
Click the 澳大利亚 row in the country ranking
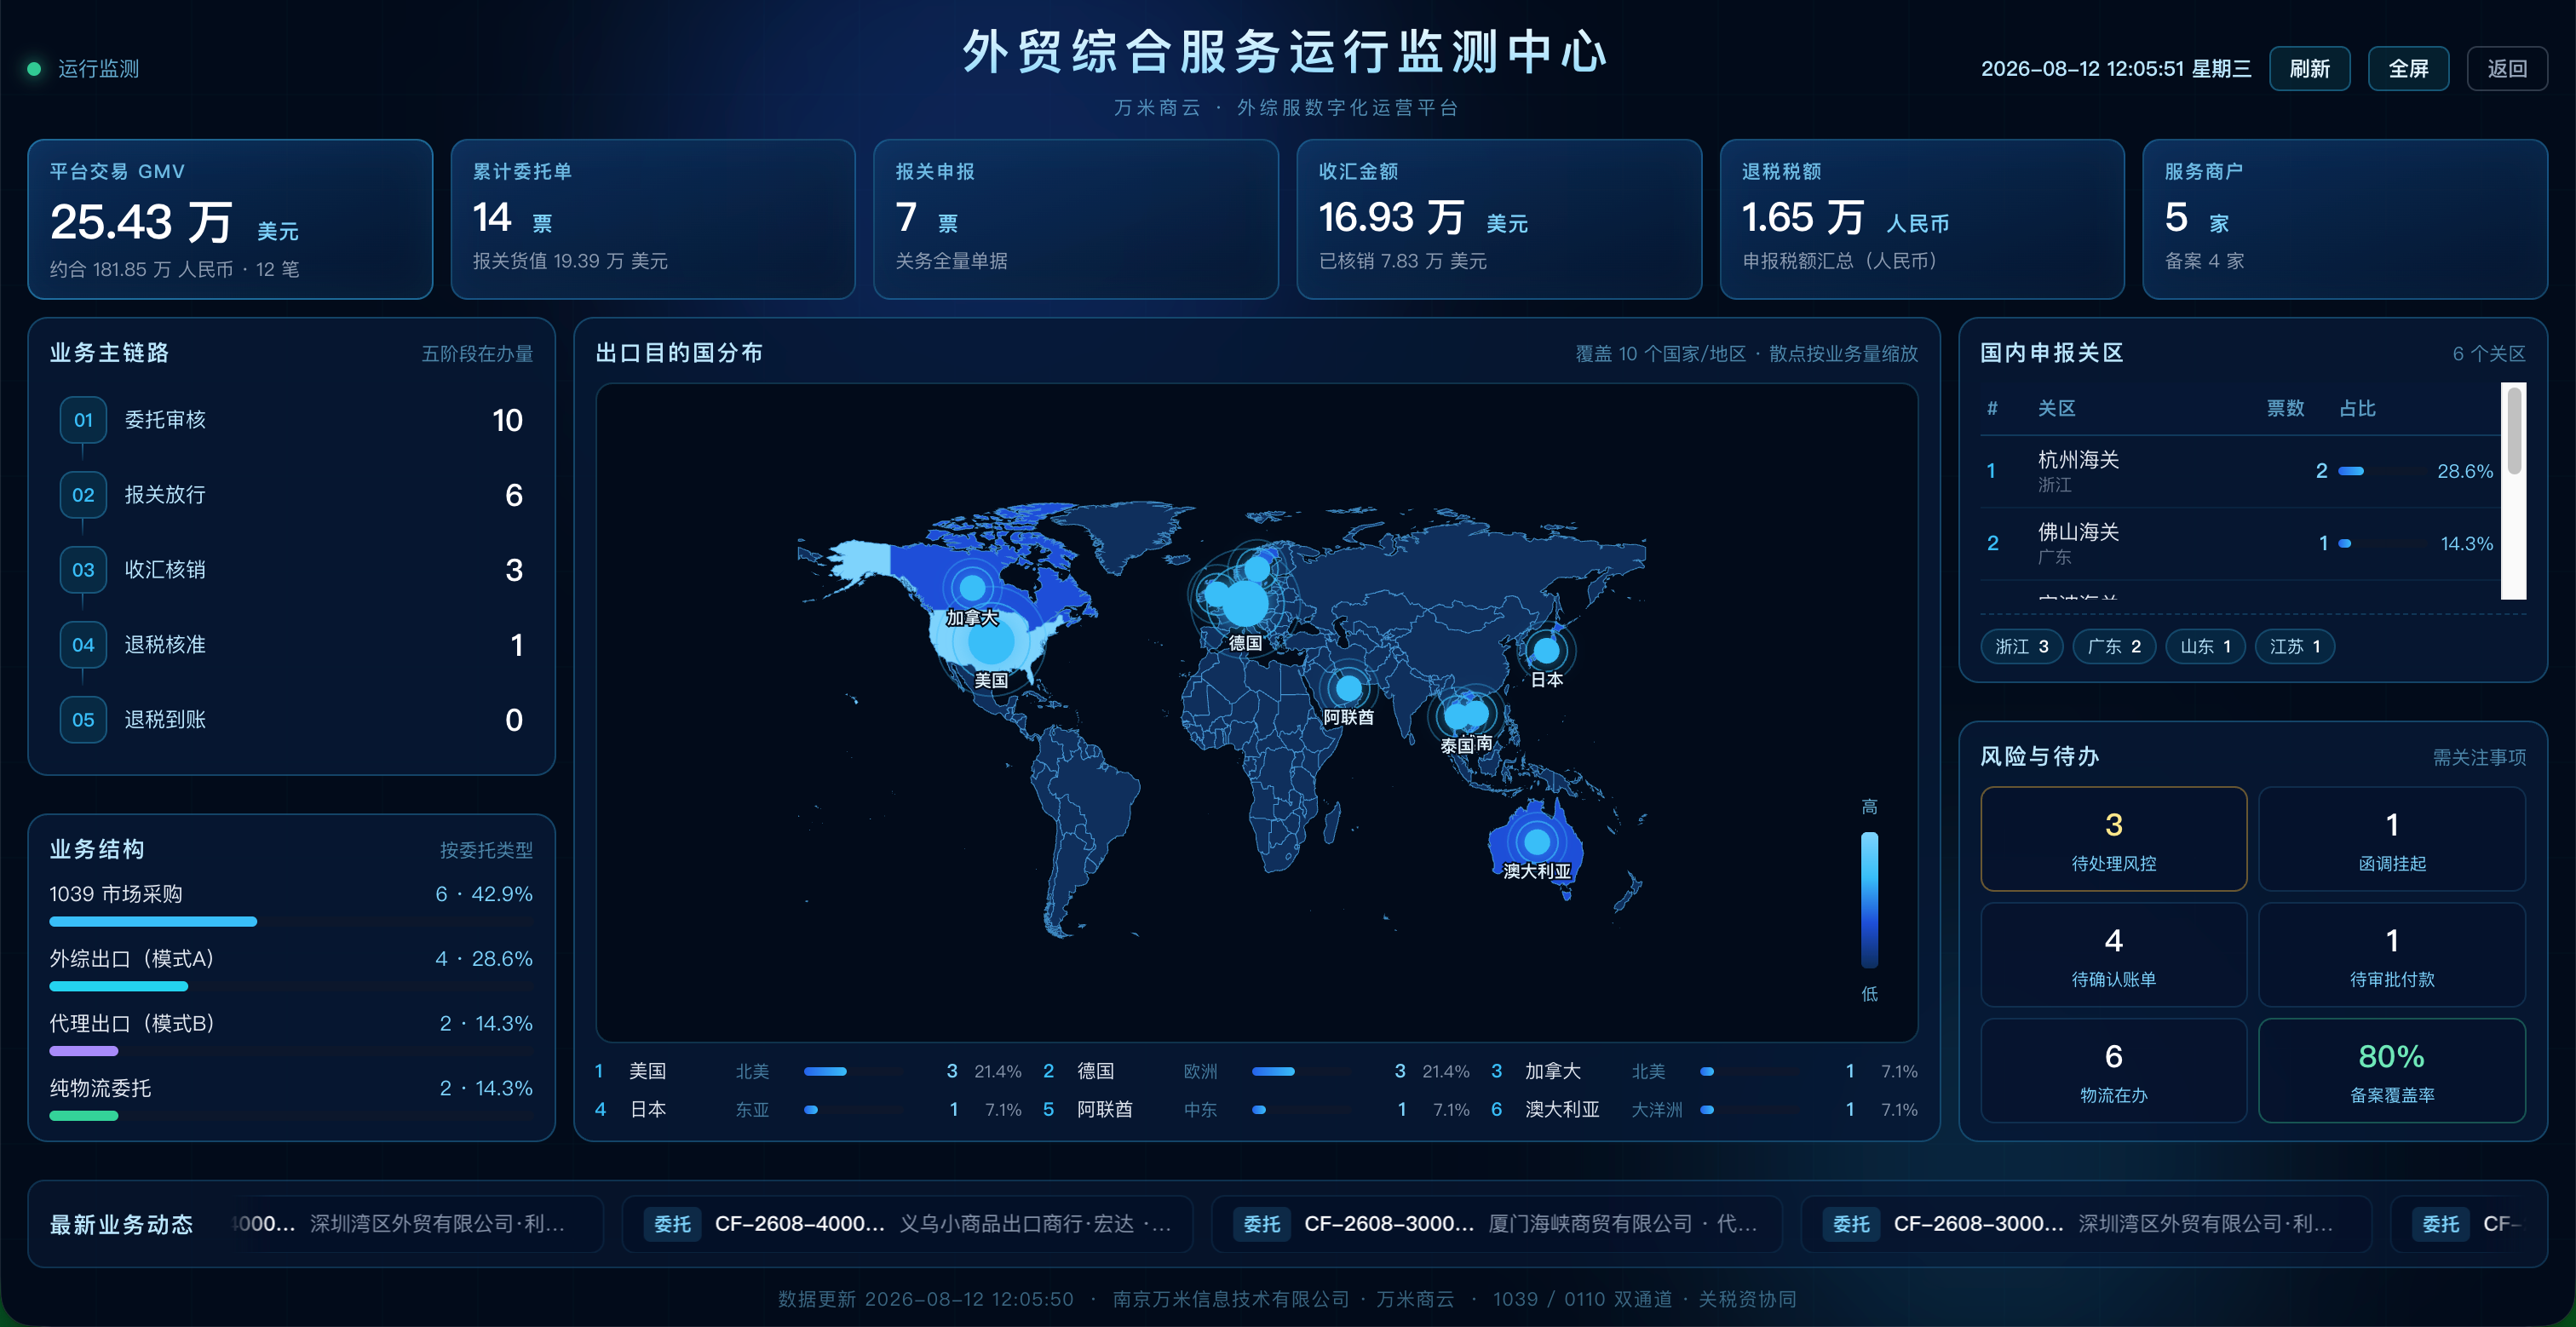[x=1704, y=1109]
